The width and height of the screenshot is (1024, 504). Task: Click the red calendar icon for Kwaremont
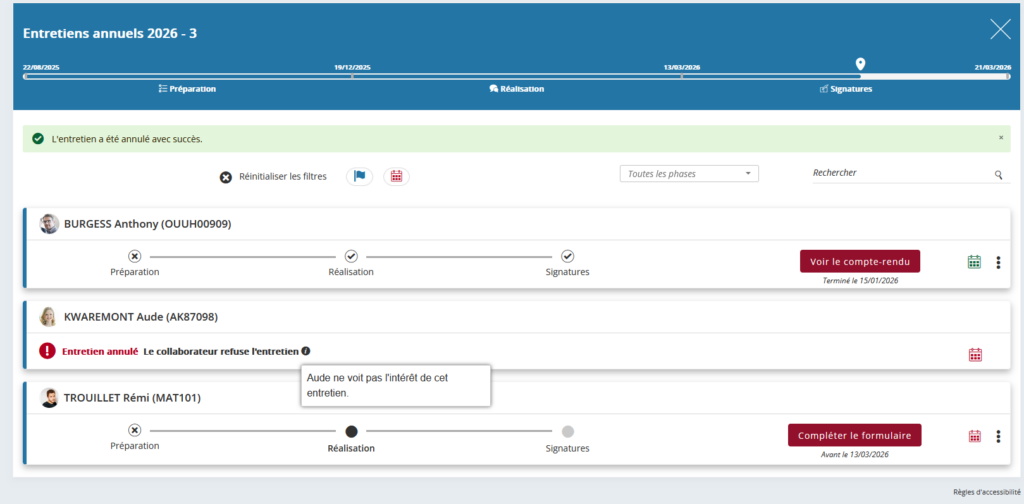click(x=975, y=354)
